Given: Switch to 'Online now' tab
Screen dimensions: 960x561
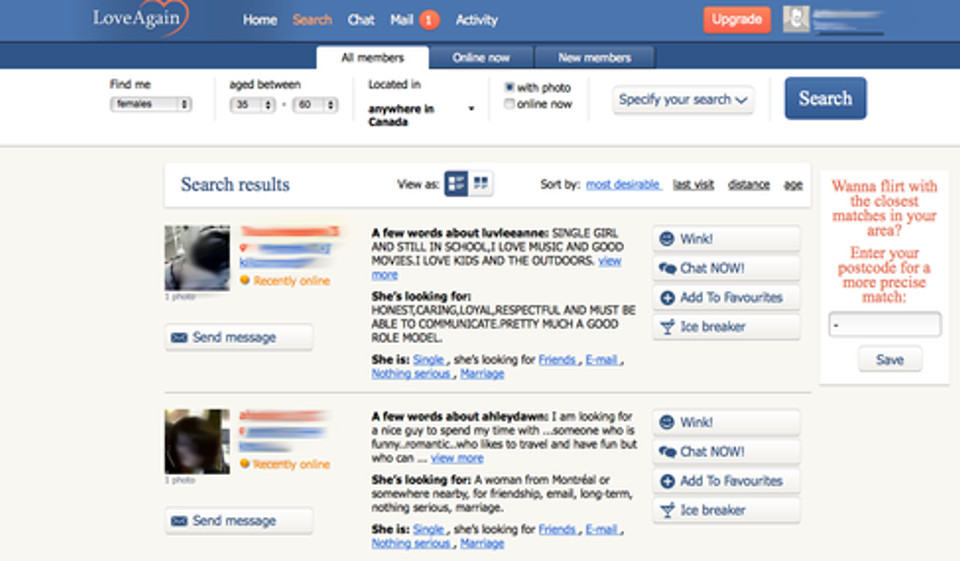Looking at the screenshot, I should (482, 57).
